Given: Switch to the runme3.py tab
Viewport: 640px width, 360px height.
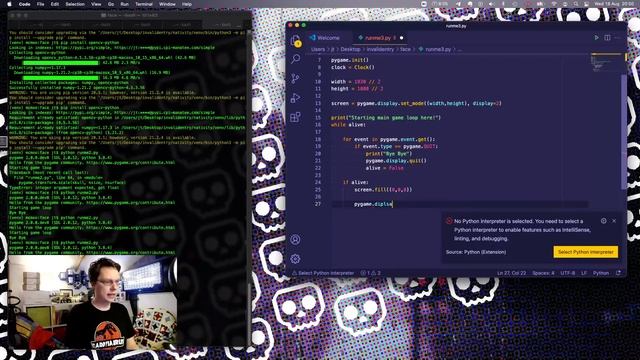Looking at the screenshot, I should click(x=377, y=38).
